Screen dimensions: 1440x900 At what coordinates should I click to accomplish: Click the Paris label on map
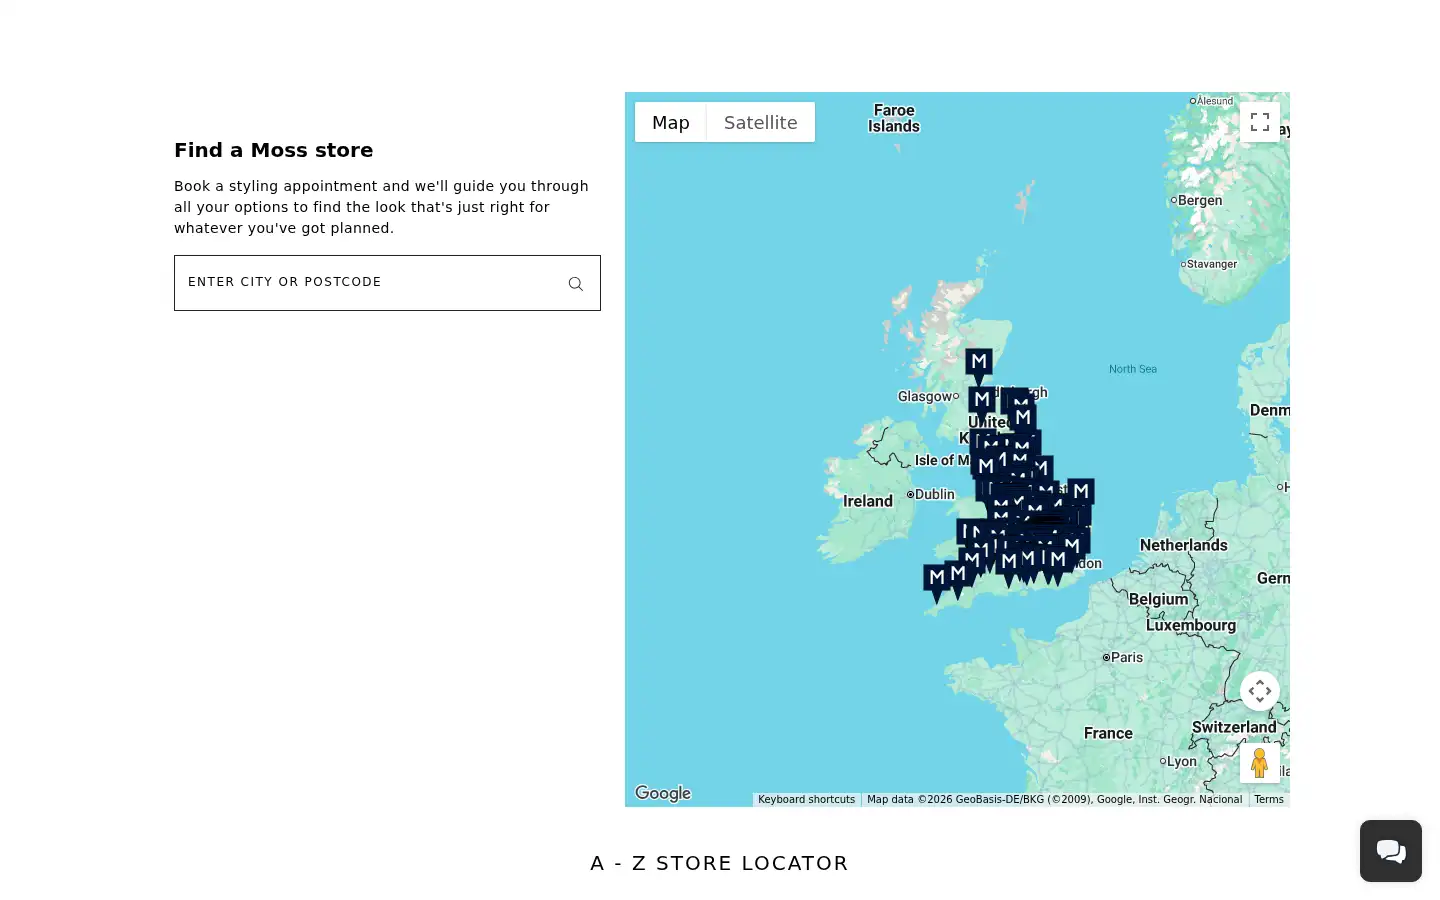point(1127,657)
